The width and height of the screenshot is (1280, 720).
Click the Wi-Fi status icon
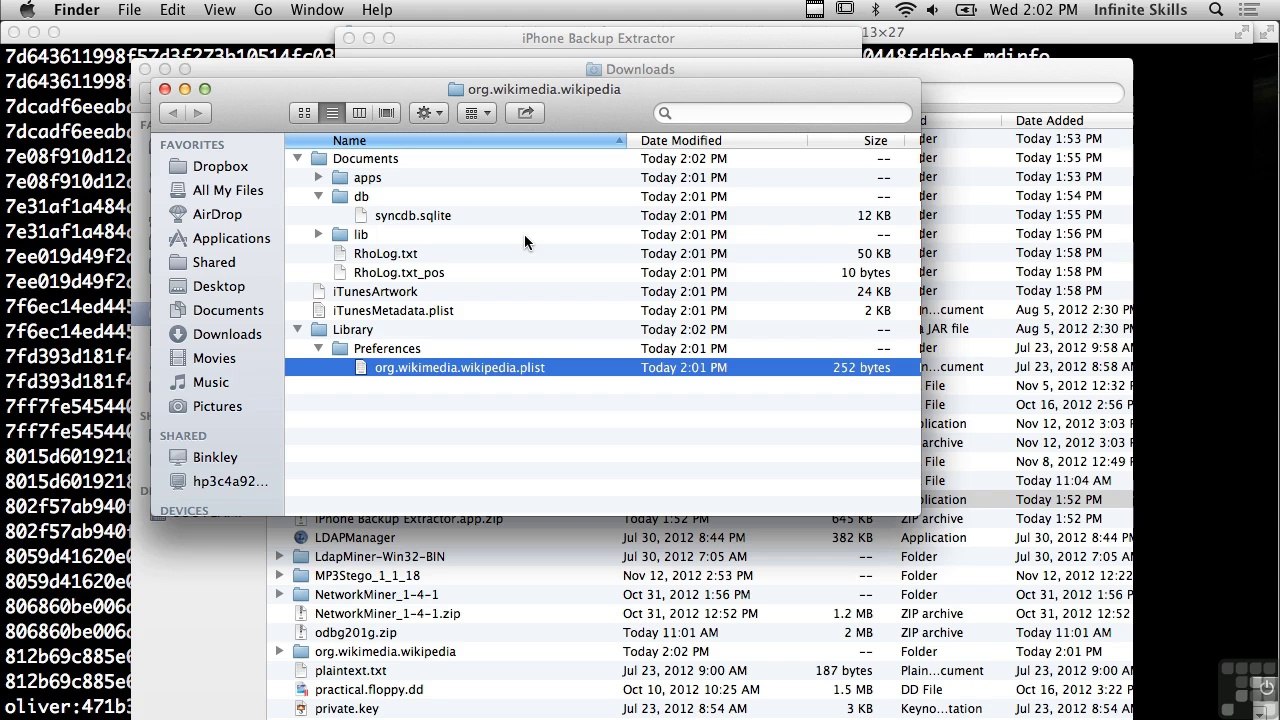pyautogui.click(x=906, y=10)
